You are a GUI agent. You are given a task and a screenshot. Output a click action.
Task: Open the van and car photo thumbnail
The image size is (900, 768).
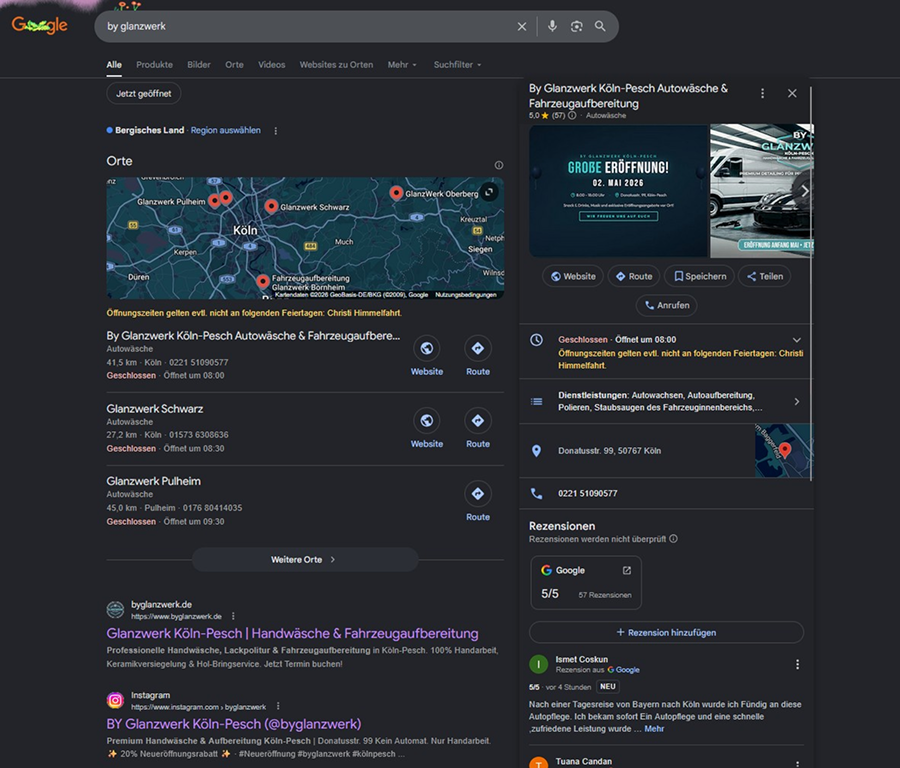(762, 191)
